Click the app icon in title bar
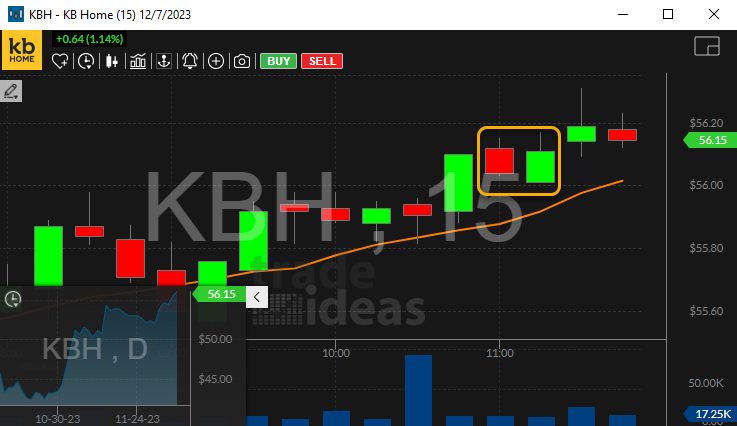Image resolution: width=737 pixels, height=426 pixels. coord(15,14)
